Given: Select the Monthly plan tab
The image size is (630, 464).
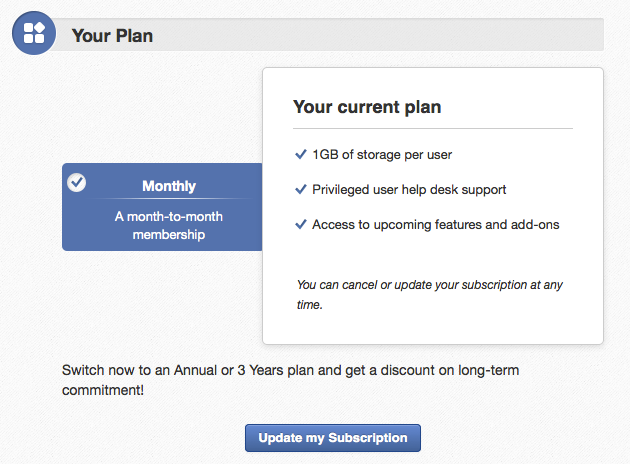Looking at the screenshot, I should pos(162,207).
